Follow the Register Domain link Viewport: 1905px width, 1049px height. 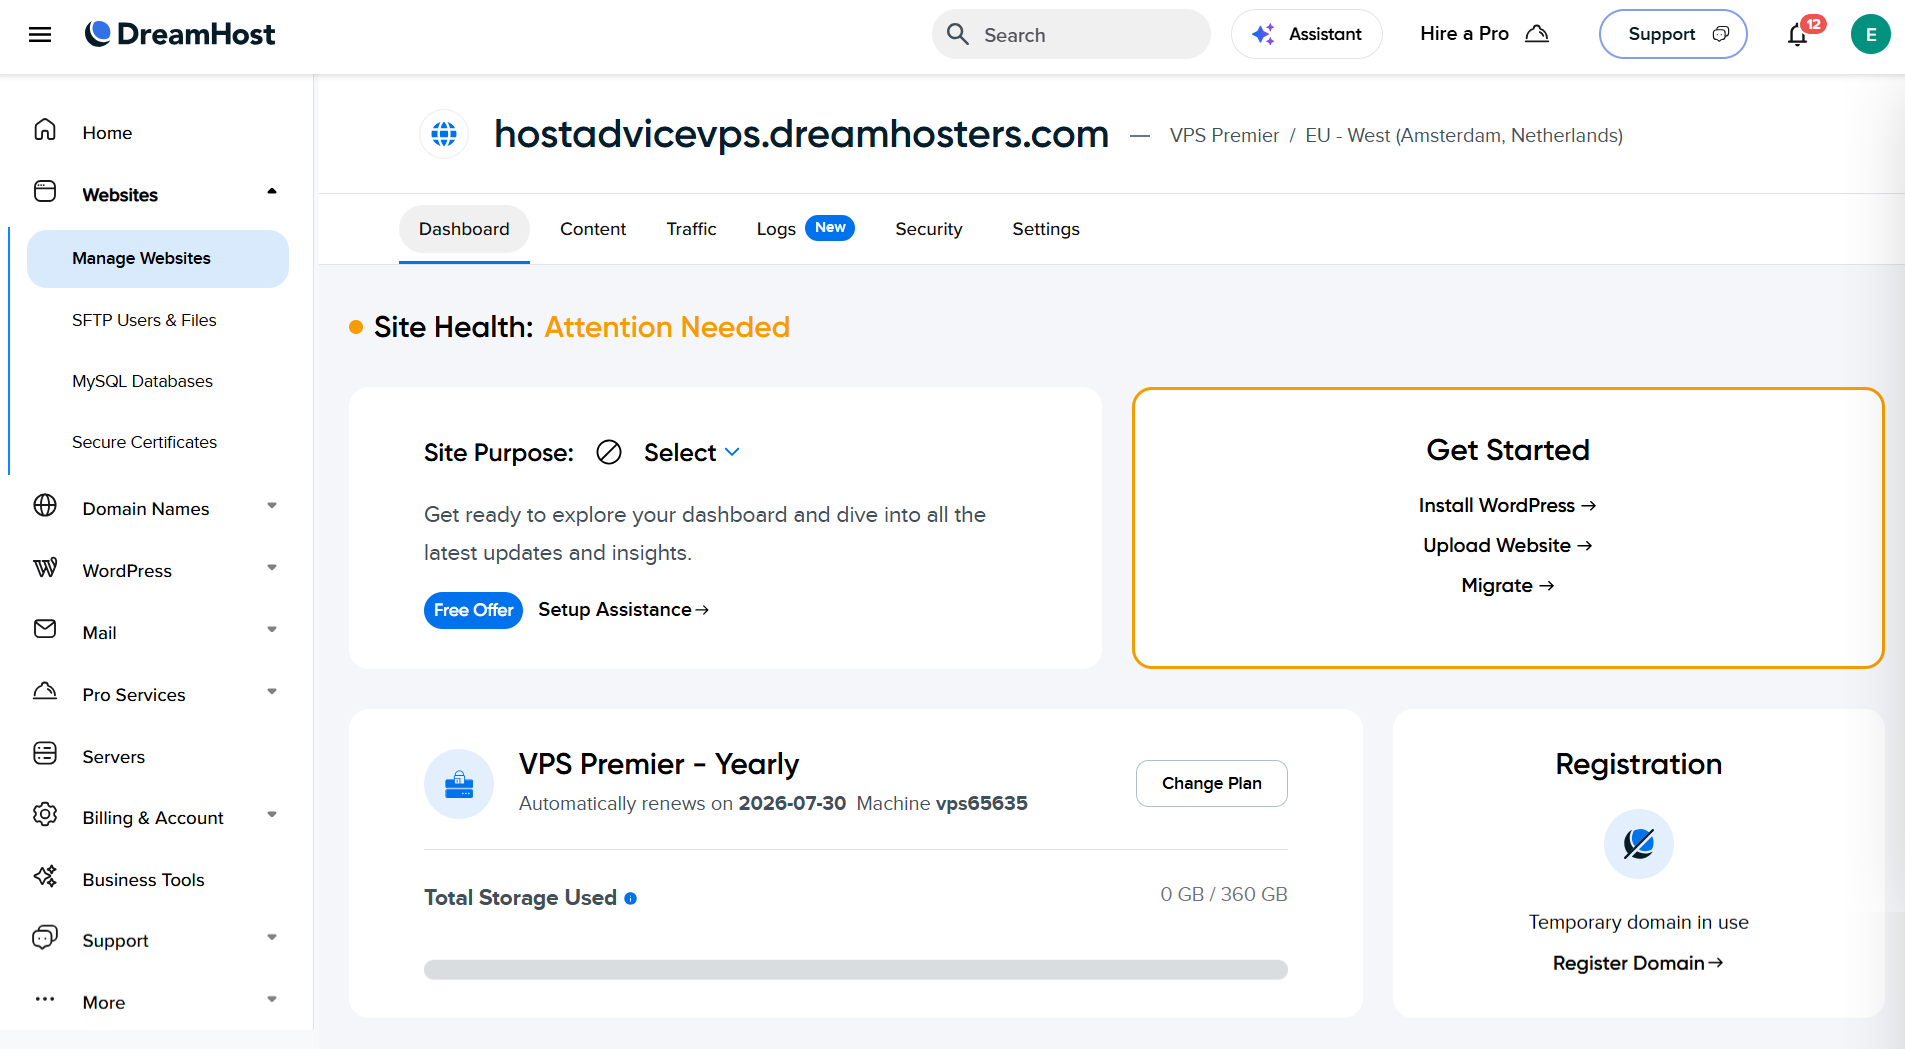pos(1638,963)
